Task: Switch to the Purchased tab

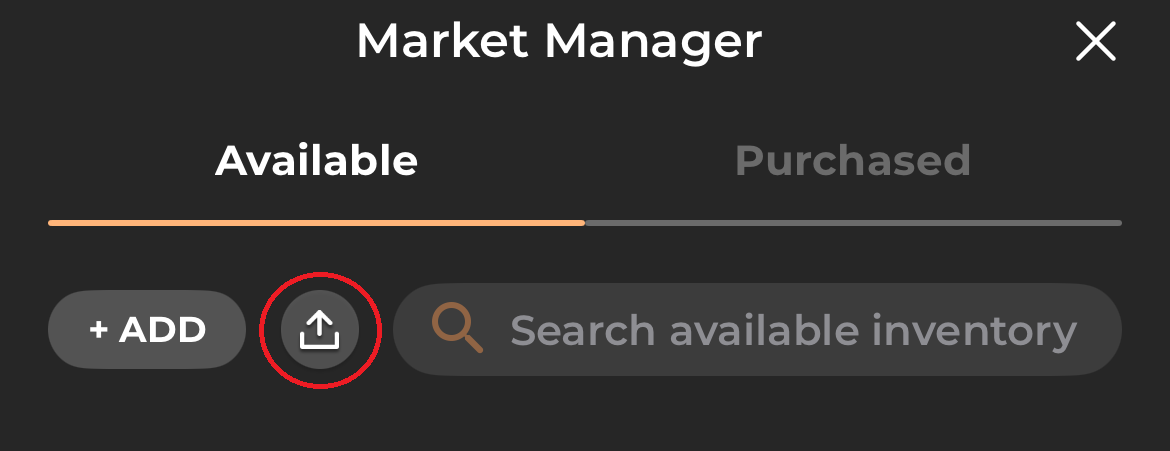Action: (853, 161)
